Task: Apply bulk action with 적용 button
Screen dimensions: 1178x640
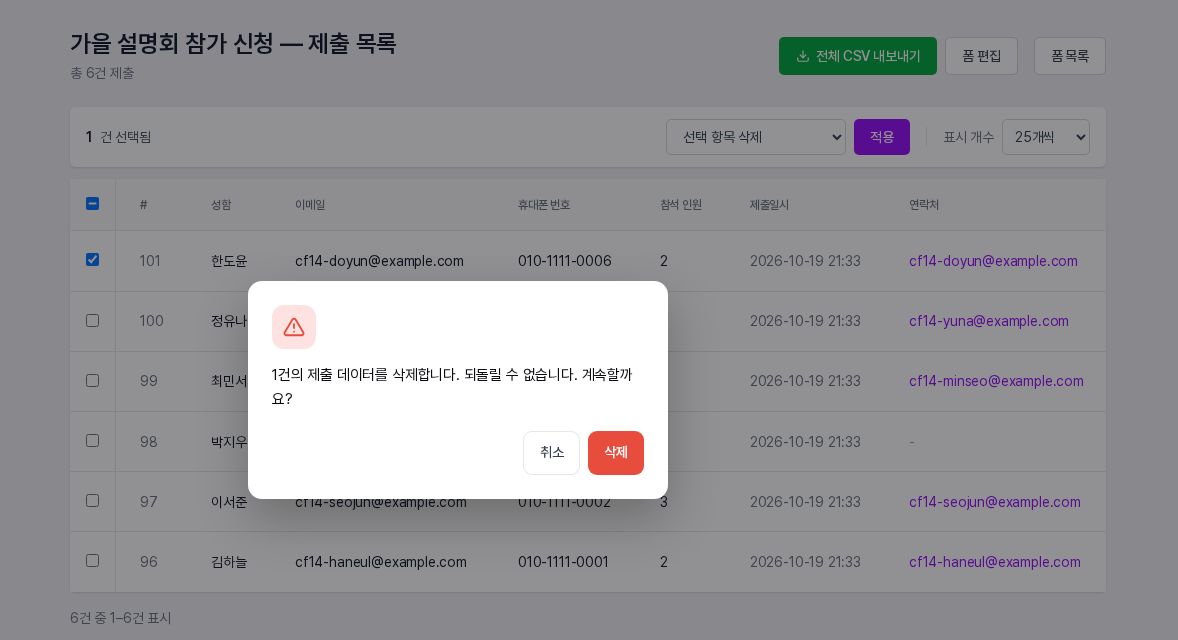Action: click(x=881, y=137)
